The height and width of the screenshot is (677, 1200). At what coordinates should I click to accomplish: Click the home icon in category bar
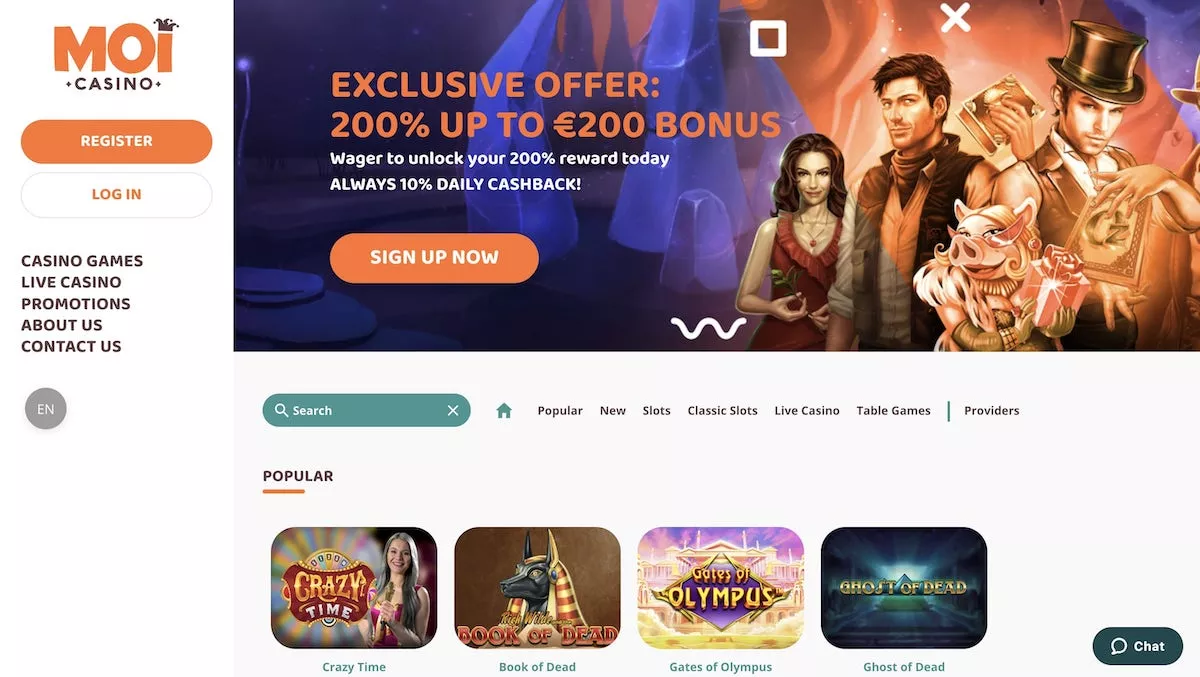[504, 411]
